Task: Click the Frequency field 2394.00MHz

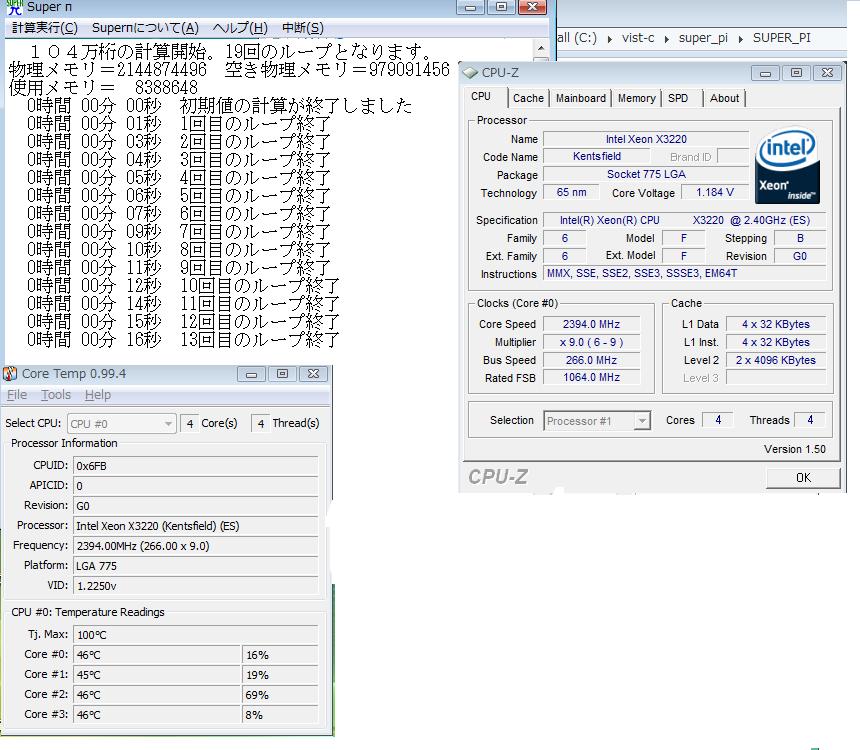Action: coord(195,546)
